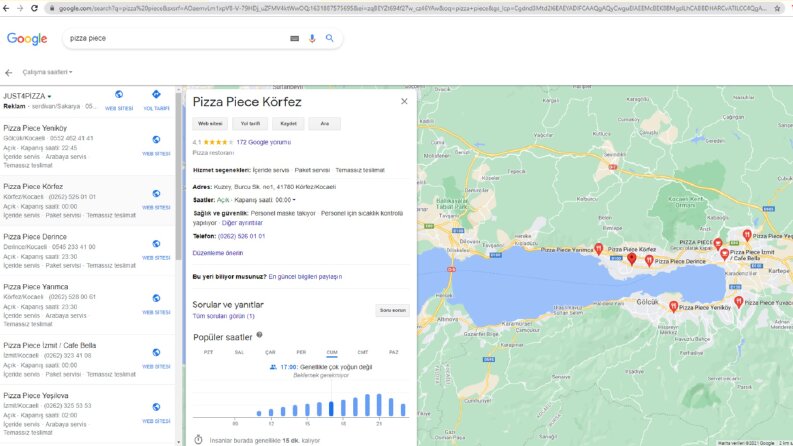Click the browser forward arrow
This screenshot has height=446, width=793.
point(20,8)
